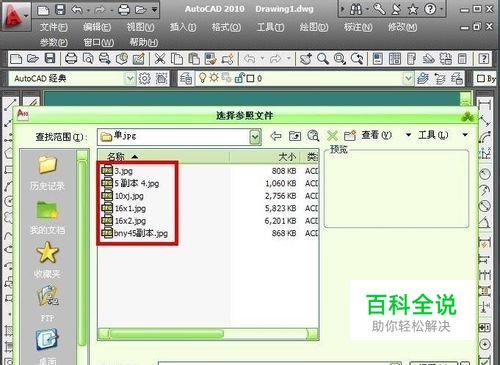
Task: Open the Workspace Settings gear icon
Action: pyautogui.click(x=144, y=79)
